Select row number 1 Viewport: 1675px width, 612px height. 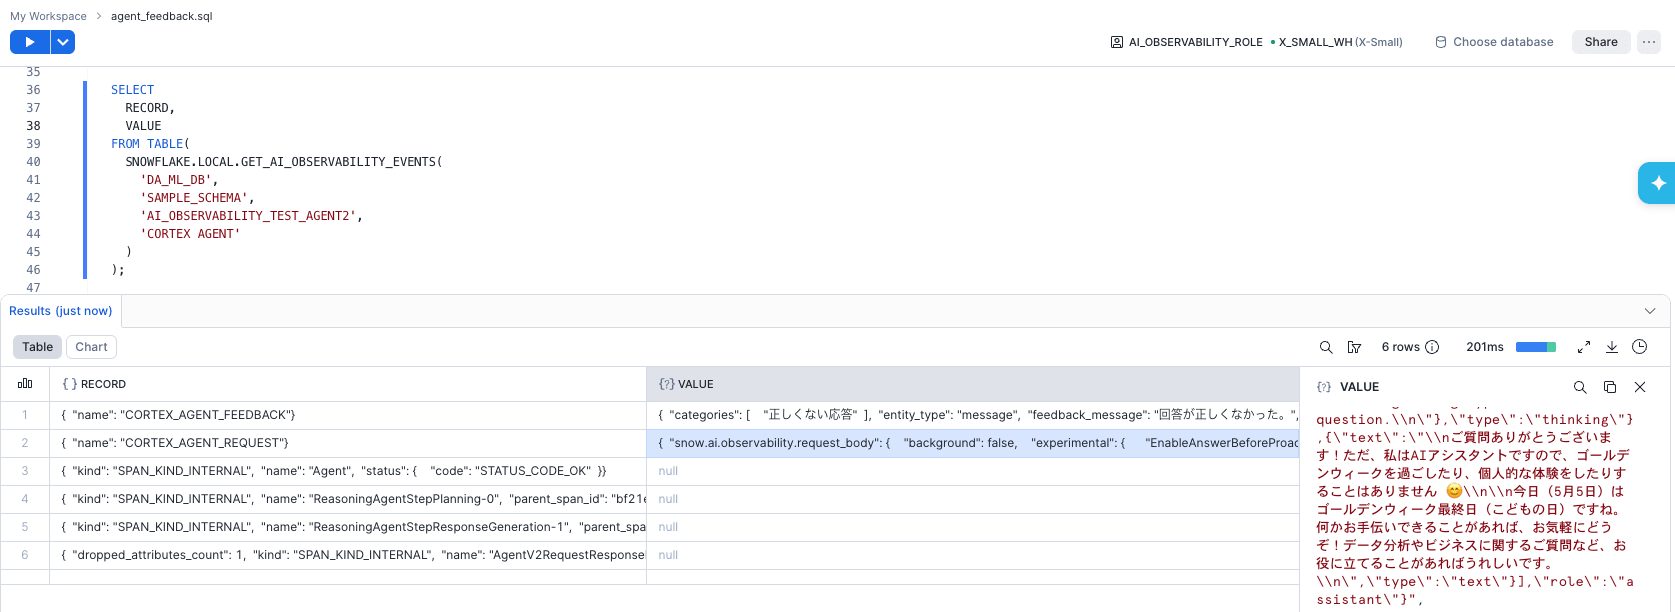[25, 415]
